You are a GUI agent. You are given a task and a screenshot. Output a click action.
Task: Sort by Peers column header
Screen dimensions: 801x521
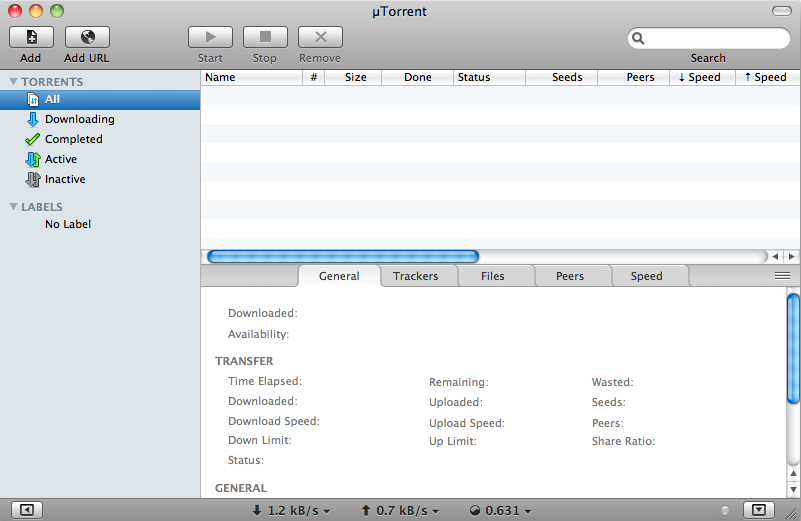pos(634,77)
